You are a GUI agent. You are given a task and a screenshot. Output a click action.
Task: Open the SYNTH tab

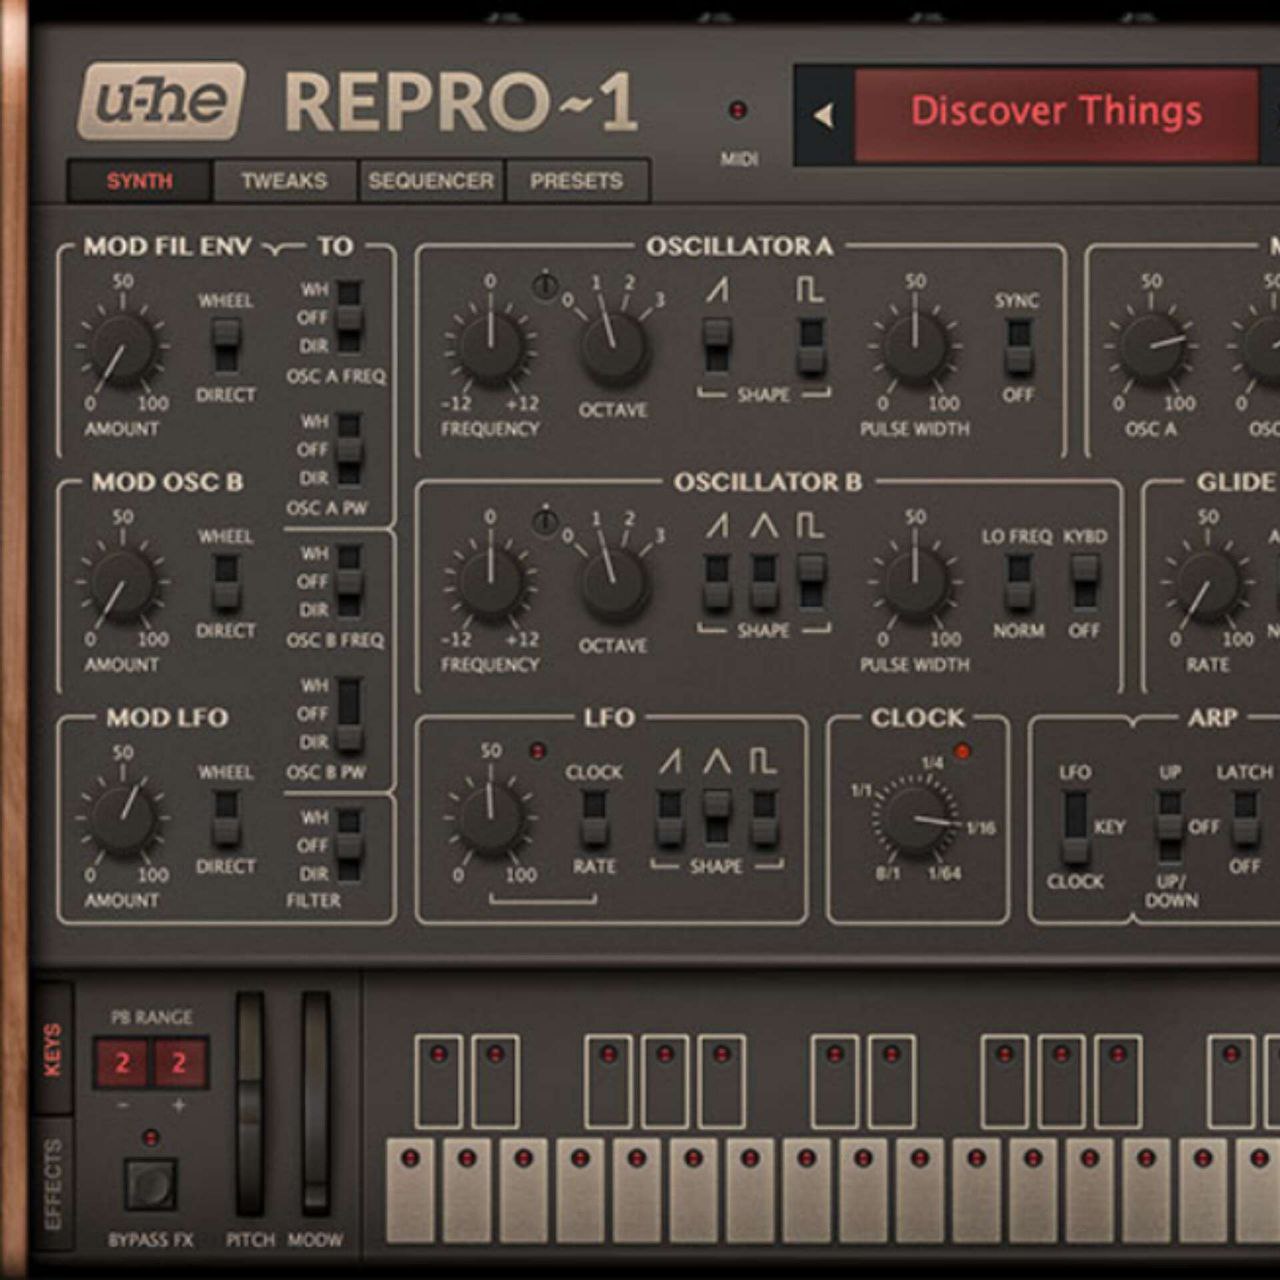click(139, 181)
